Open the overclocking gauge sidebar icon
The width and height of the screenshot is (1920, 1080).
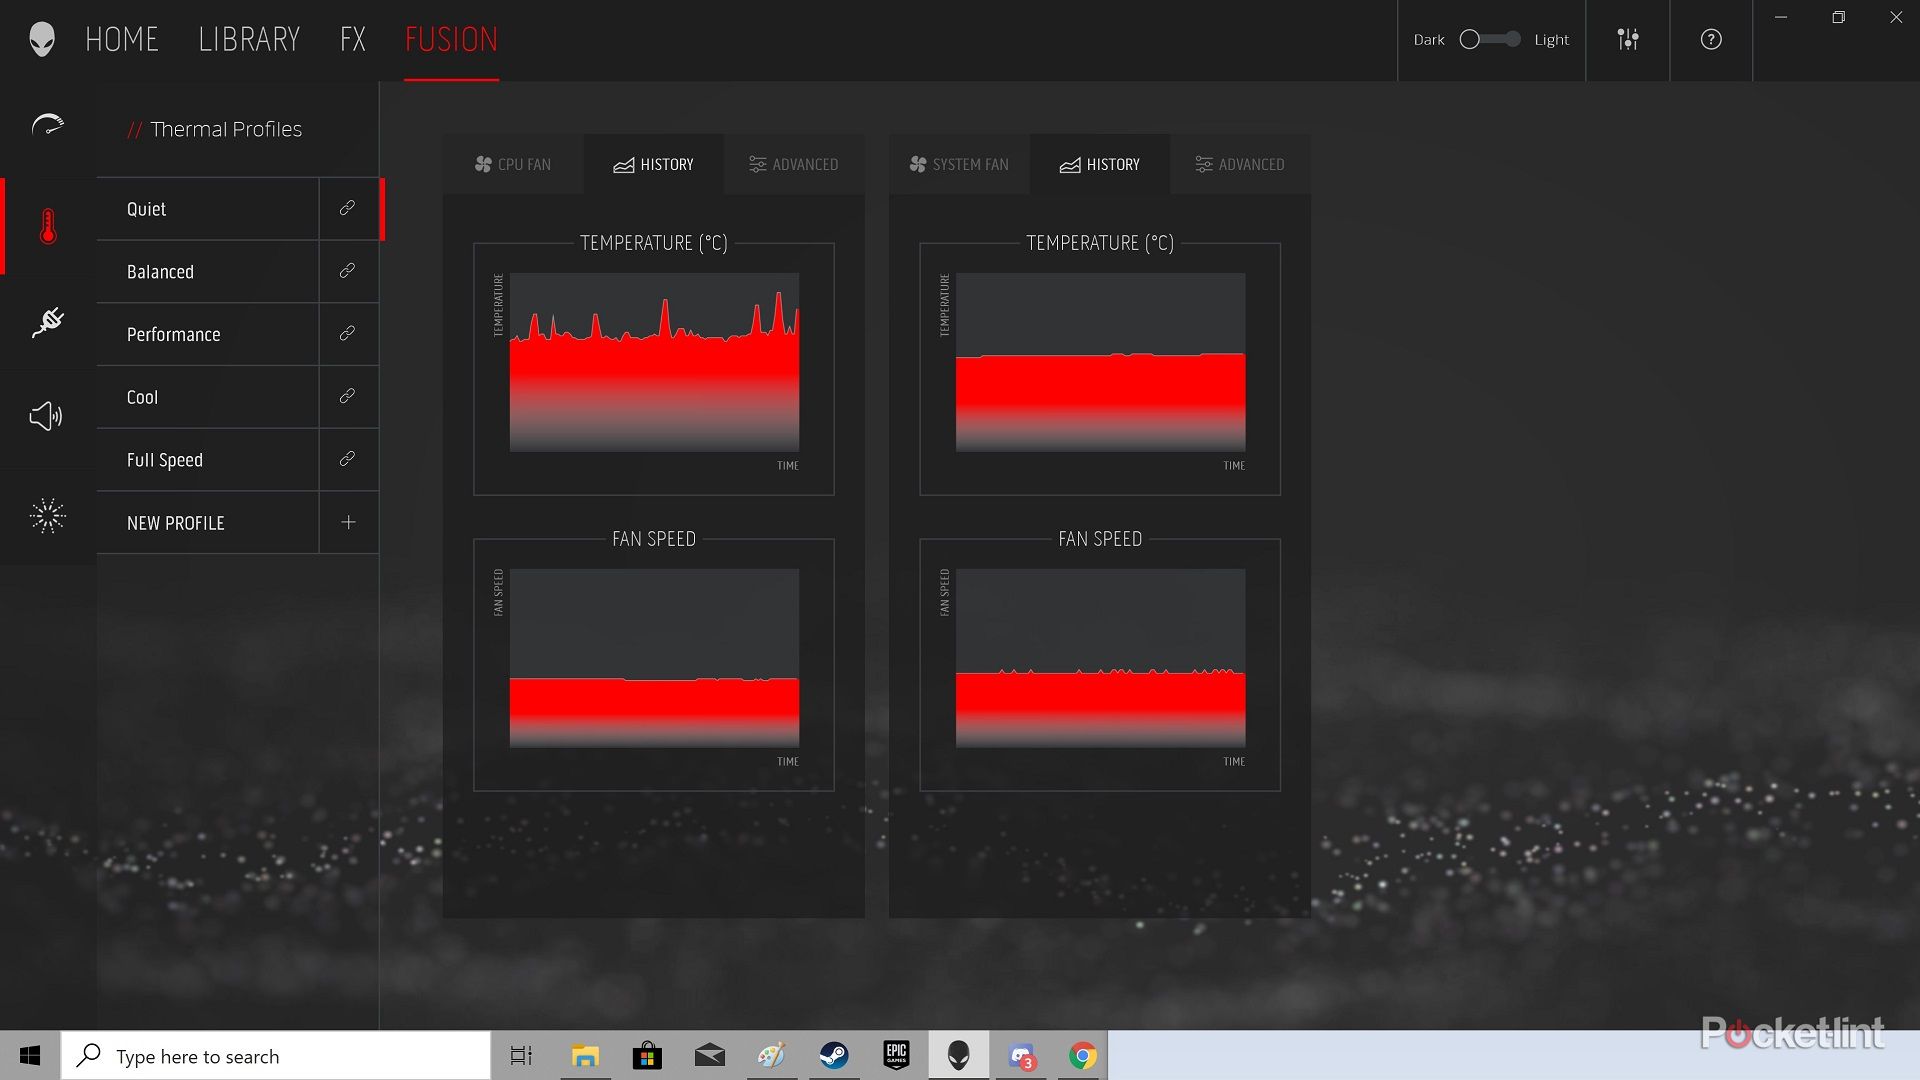pyautogui.click(x=47, y=126)
